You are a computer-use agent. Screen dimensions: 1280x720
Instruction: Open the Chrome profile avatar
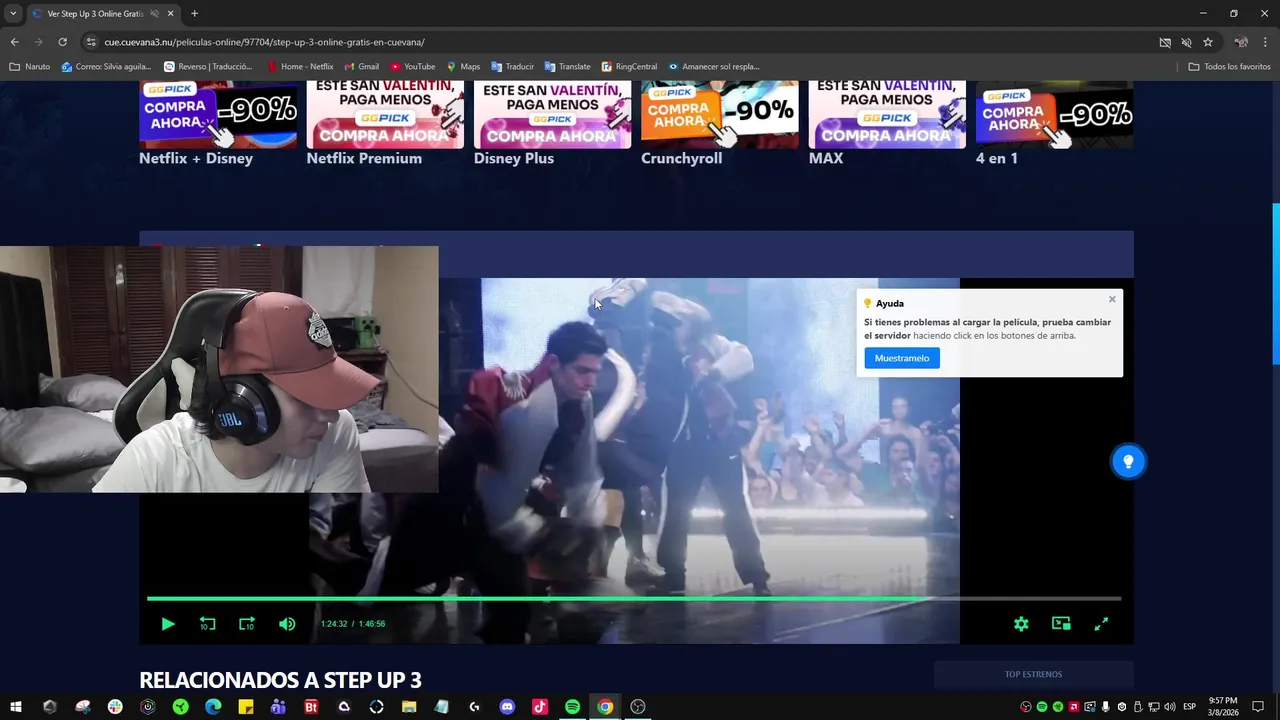click(x=1241, y=42)
